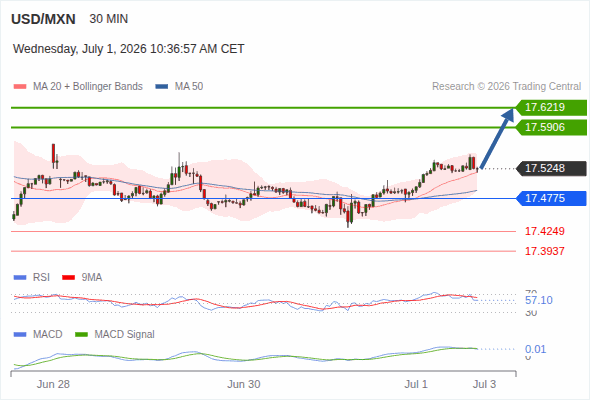Click the RSI value 57.10
Screen dimensions: 590x400
[539, 300]
